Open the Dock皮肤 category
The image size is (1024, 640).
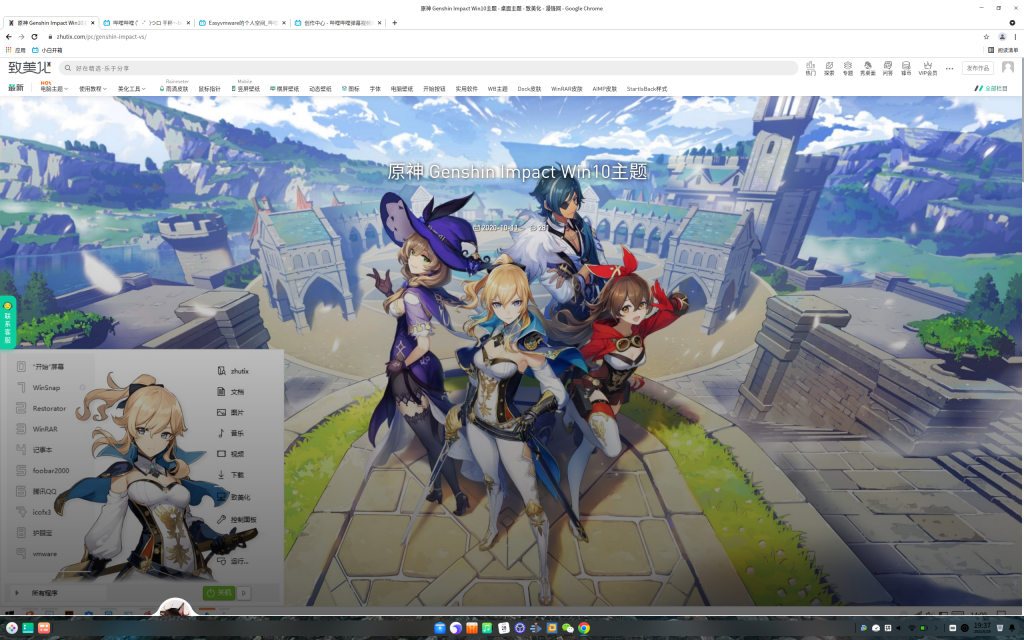coord(530,89)
